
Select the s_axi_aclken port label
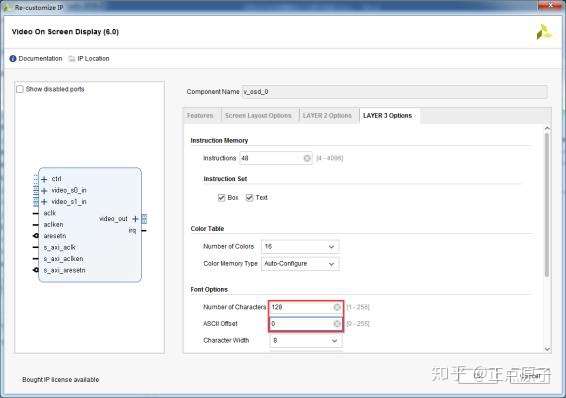63,259
